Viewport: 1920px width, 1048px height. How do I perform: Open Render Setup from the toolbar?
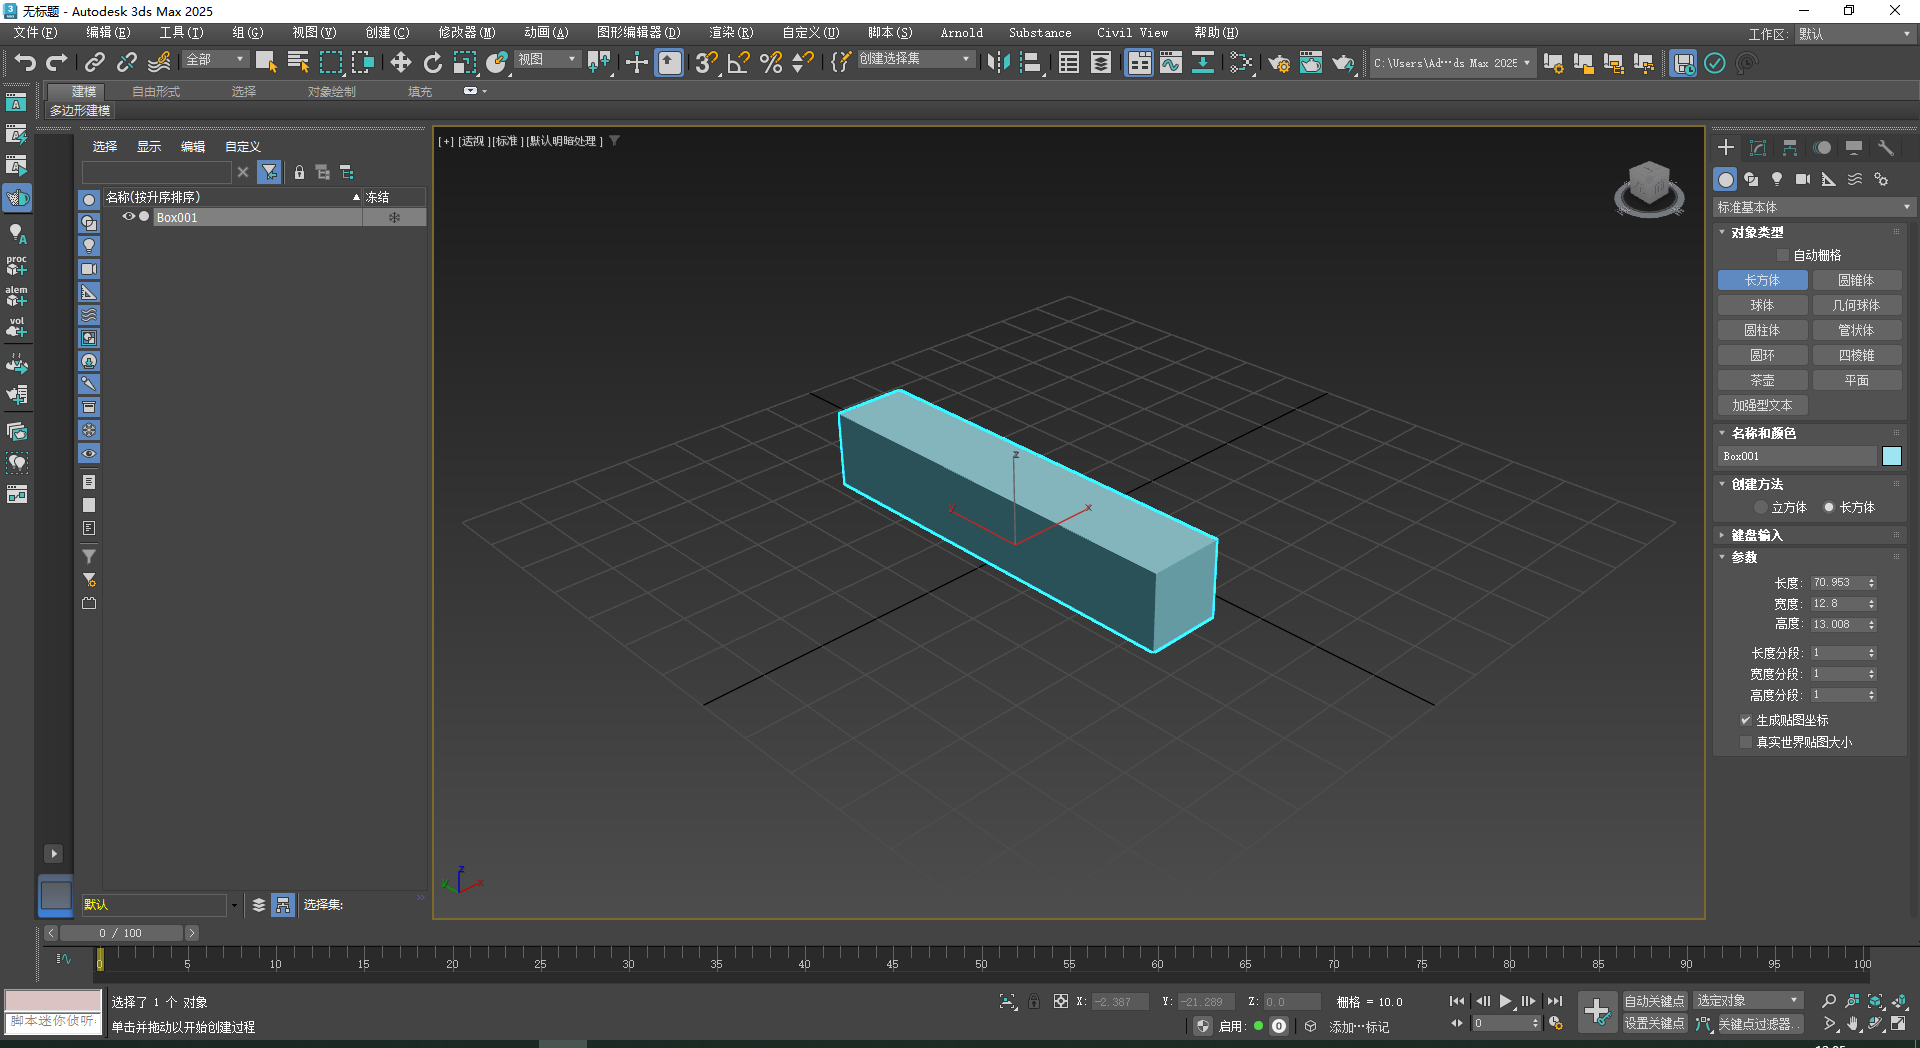click(x=1278, y=63)
